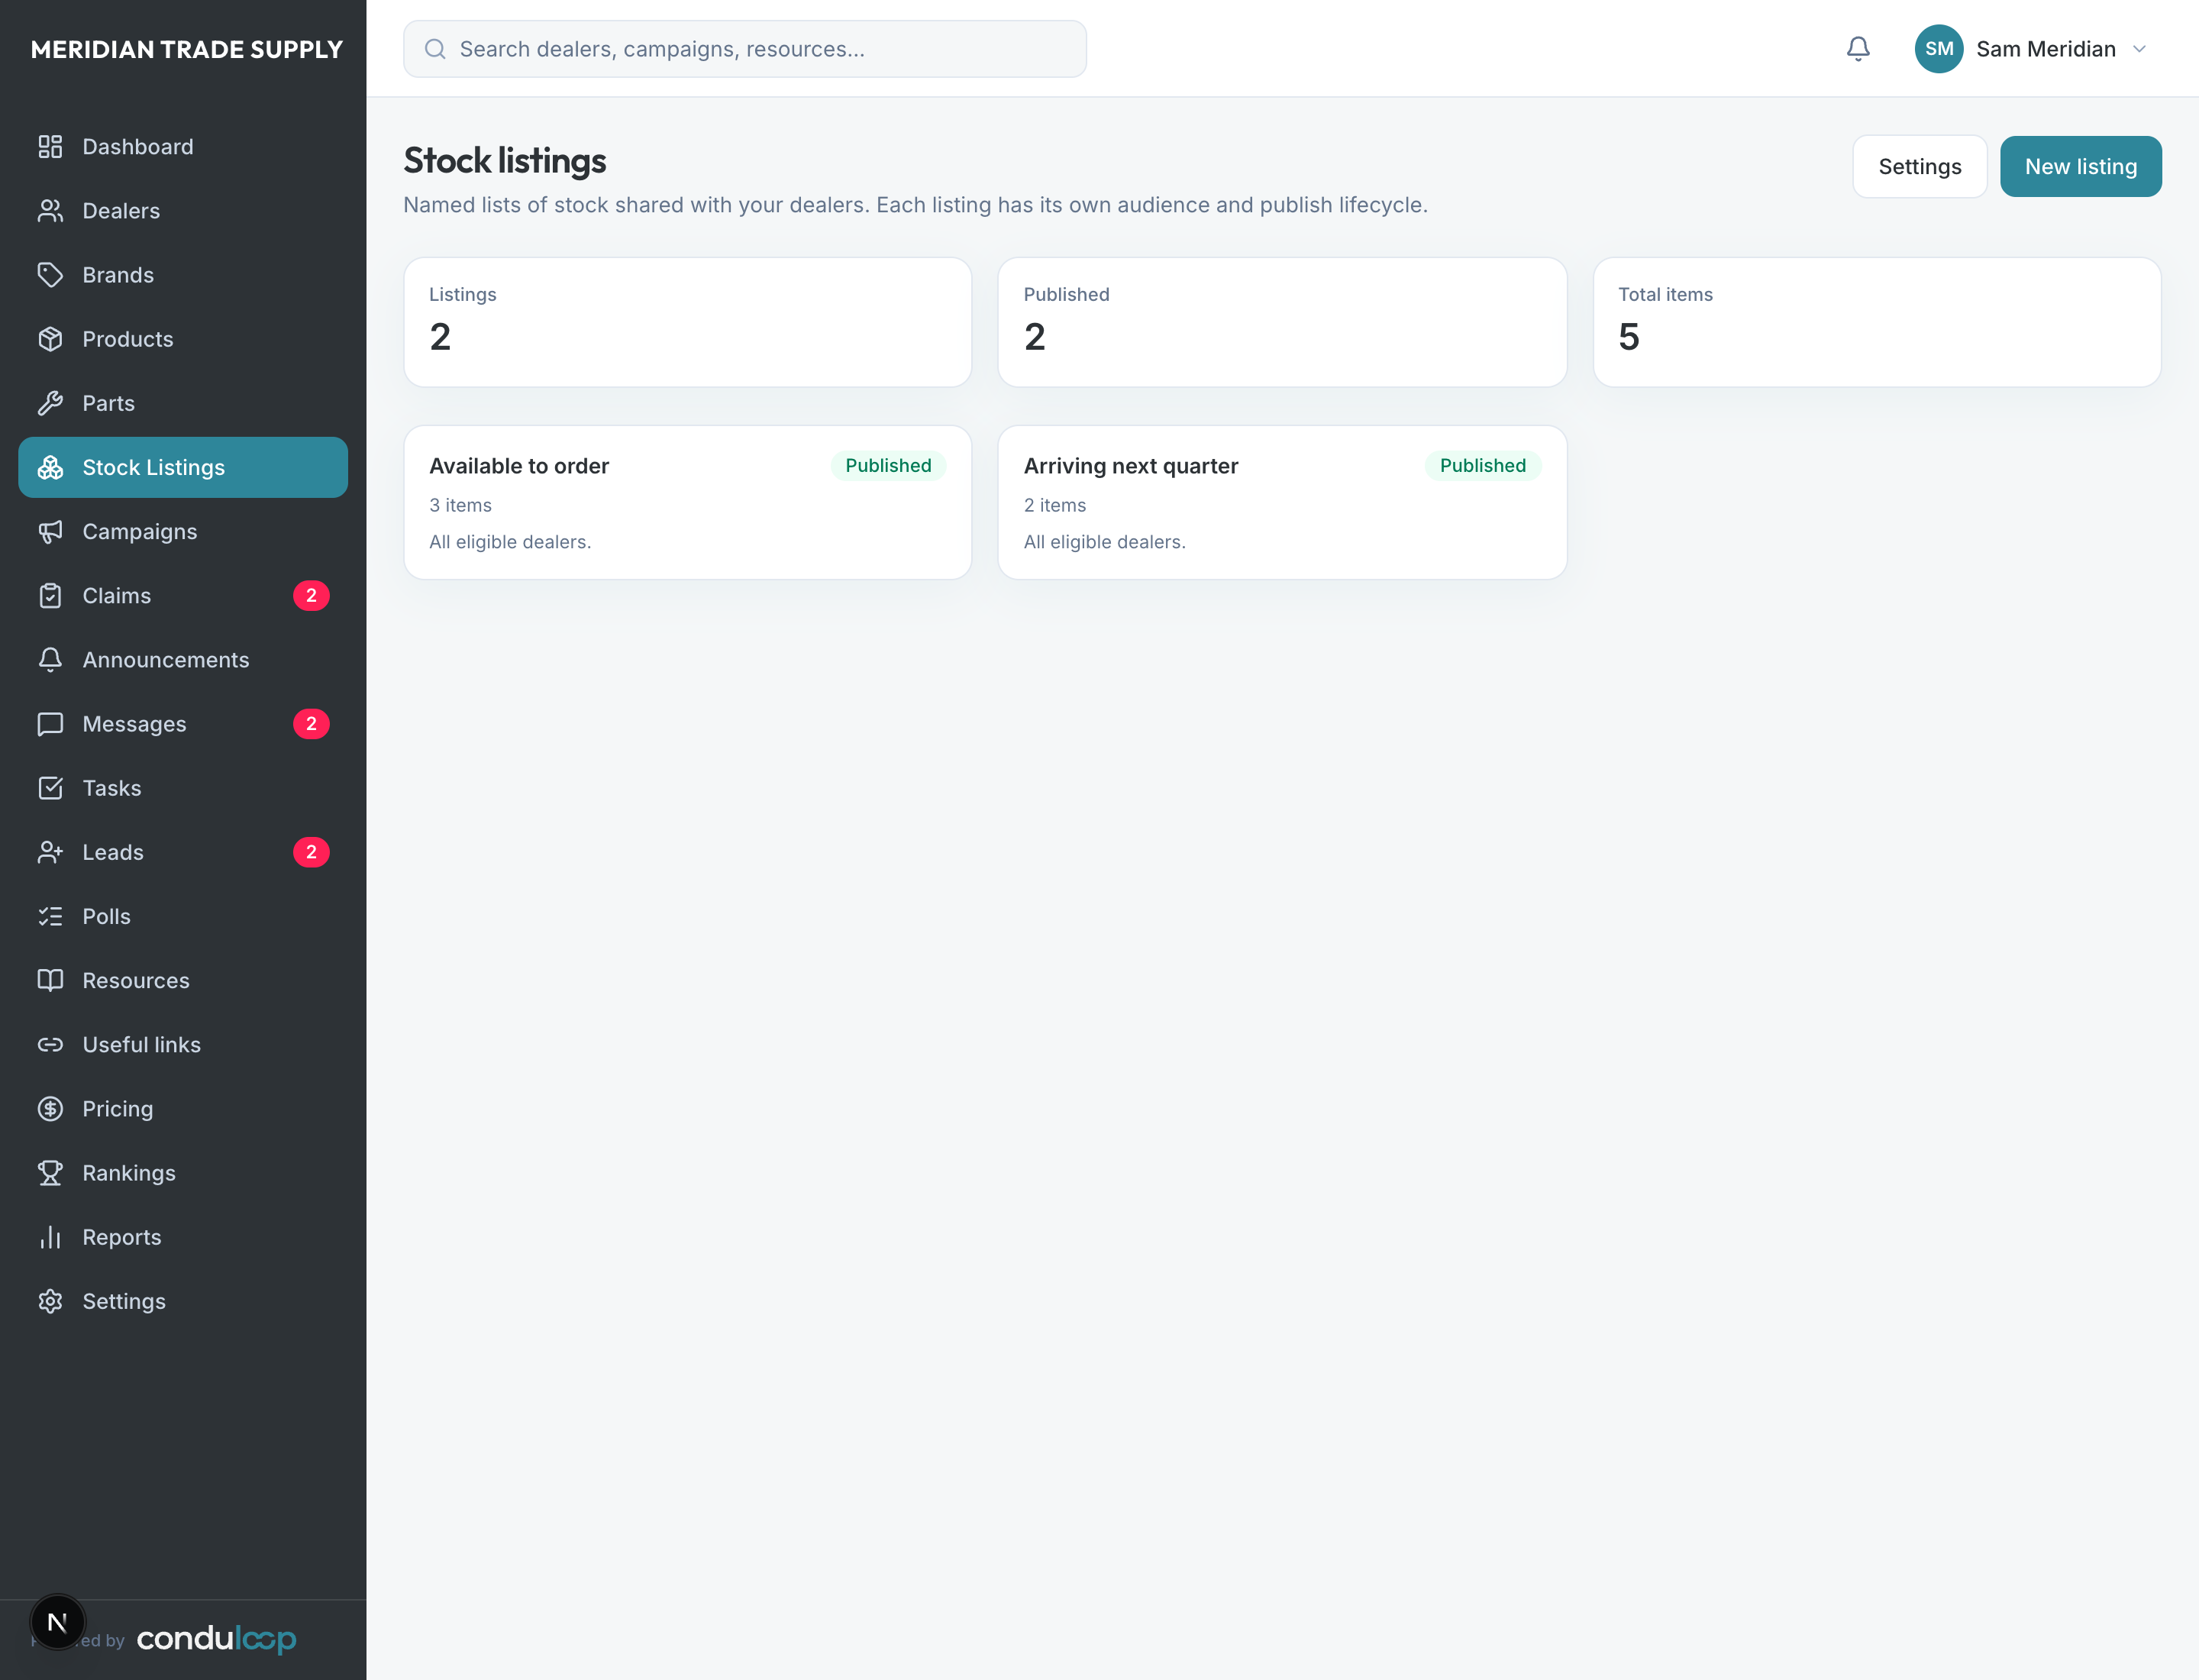Click the Useful links chain icon
The image size is (2199, 1680).
(x=50, y=1045)
